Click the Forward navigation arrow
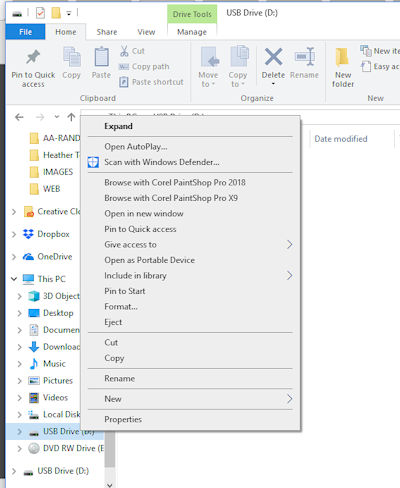Image resolution: width=400 pixels, height=488 pixels. (x=40, y=117)
